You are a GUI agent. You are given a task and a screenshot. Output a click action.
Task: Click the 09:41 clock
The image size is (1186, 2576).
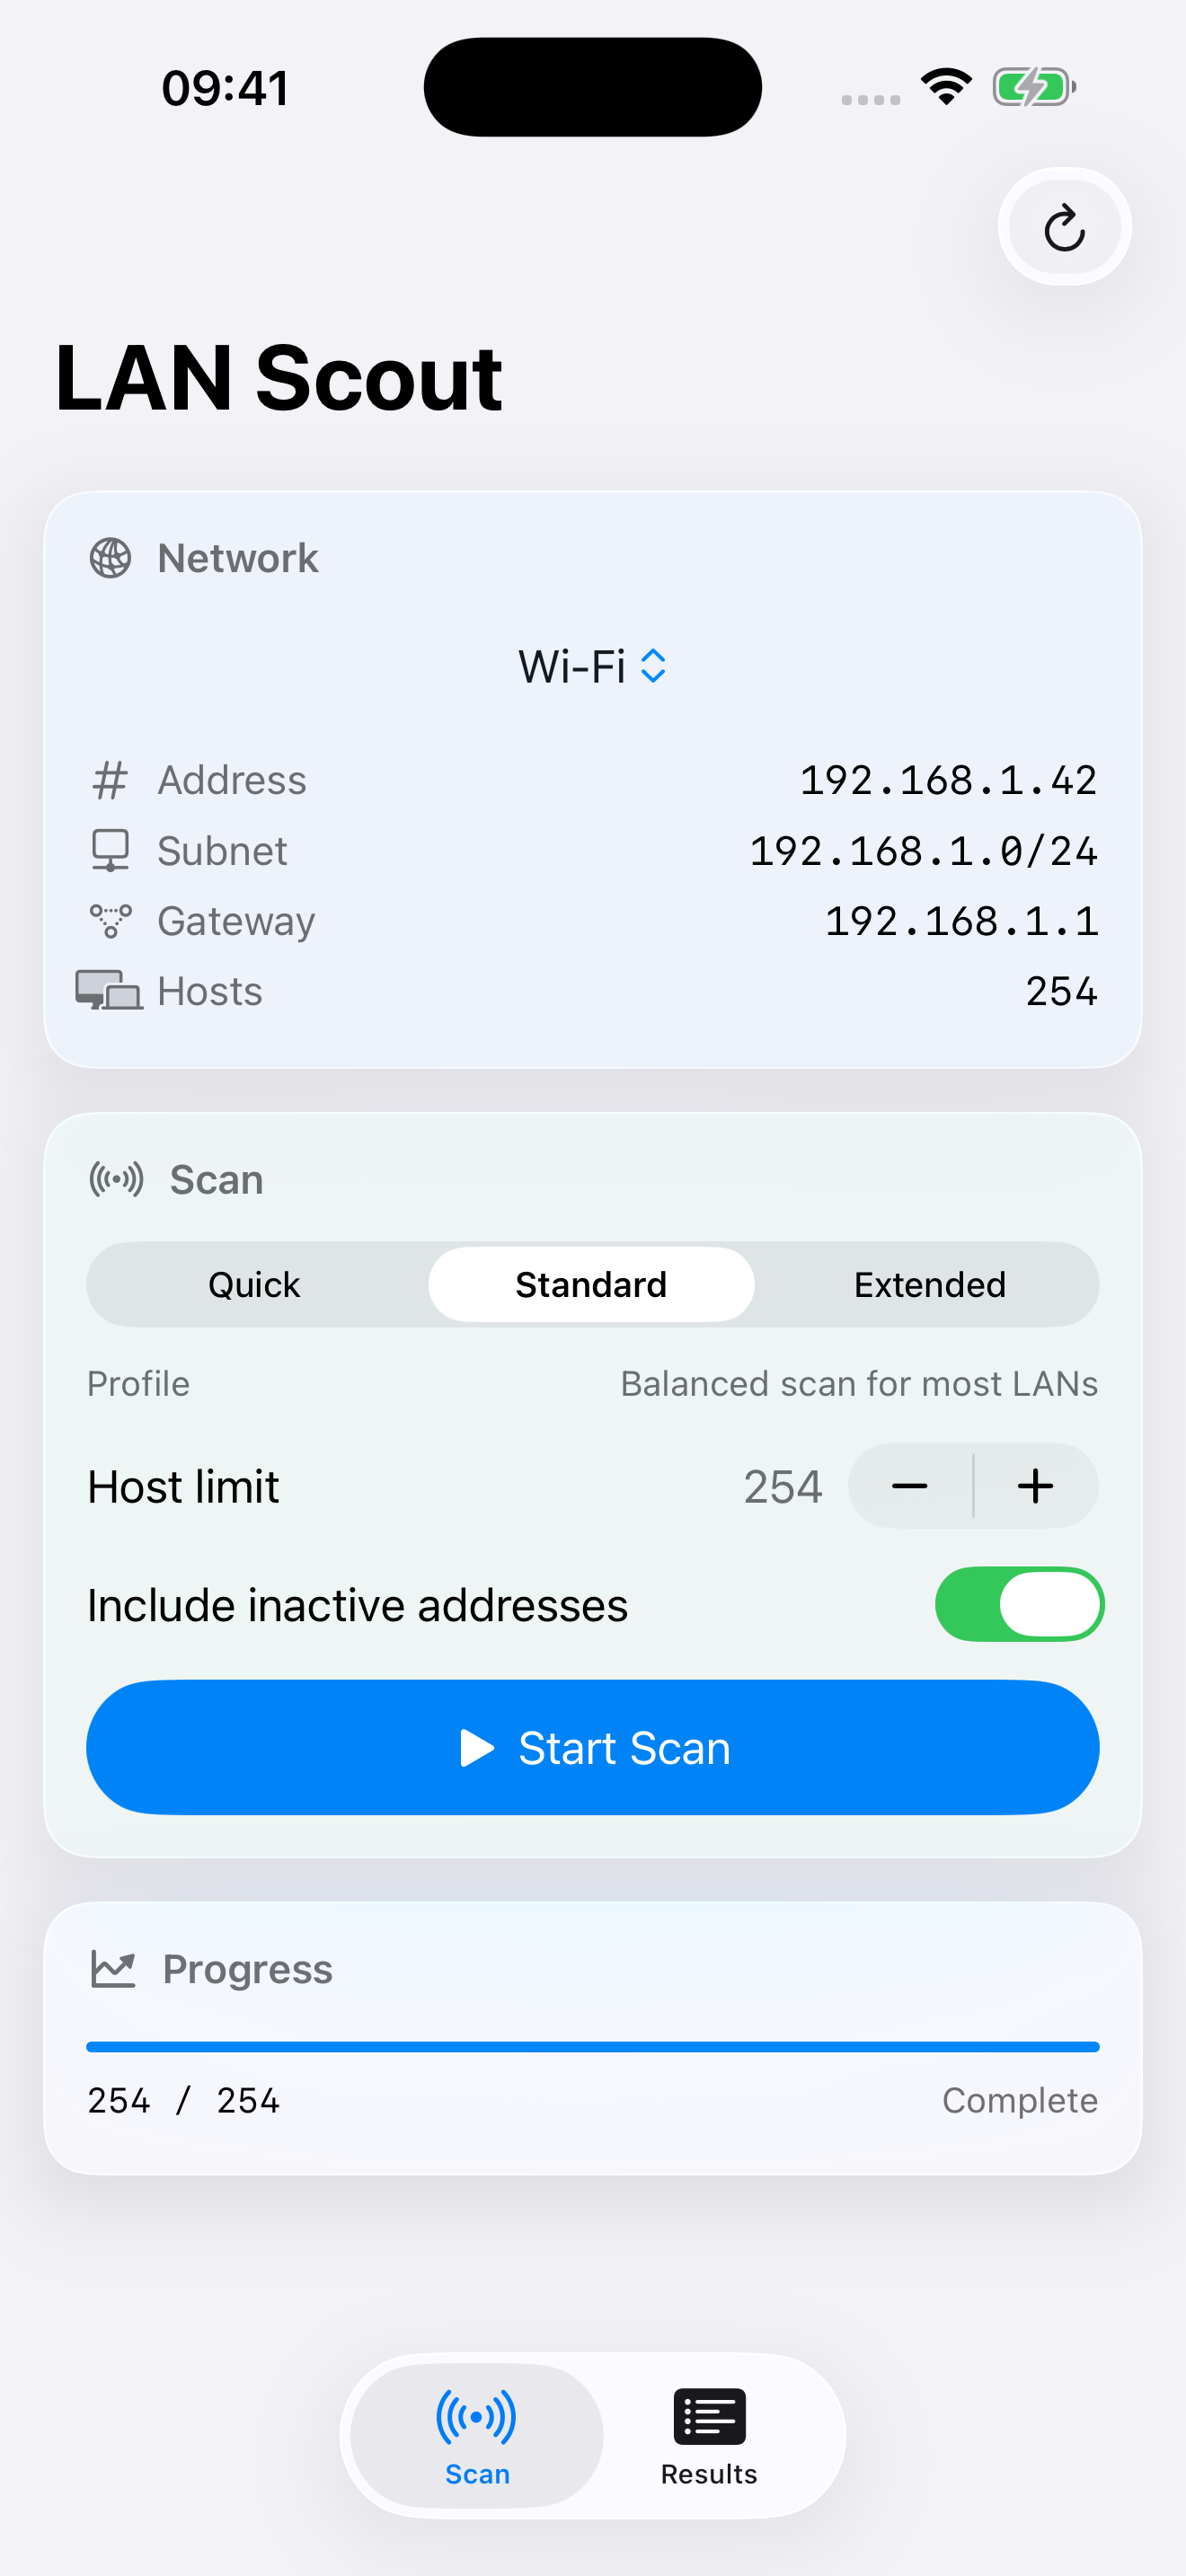coord(226,88)
